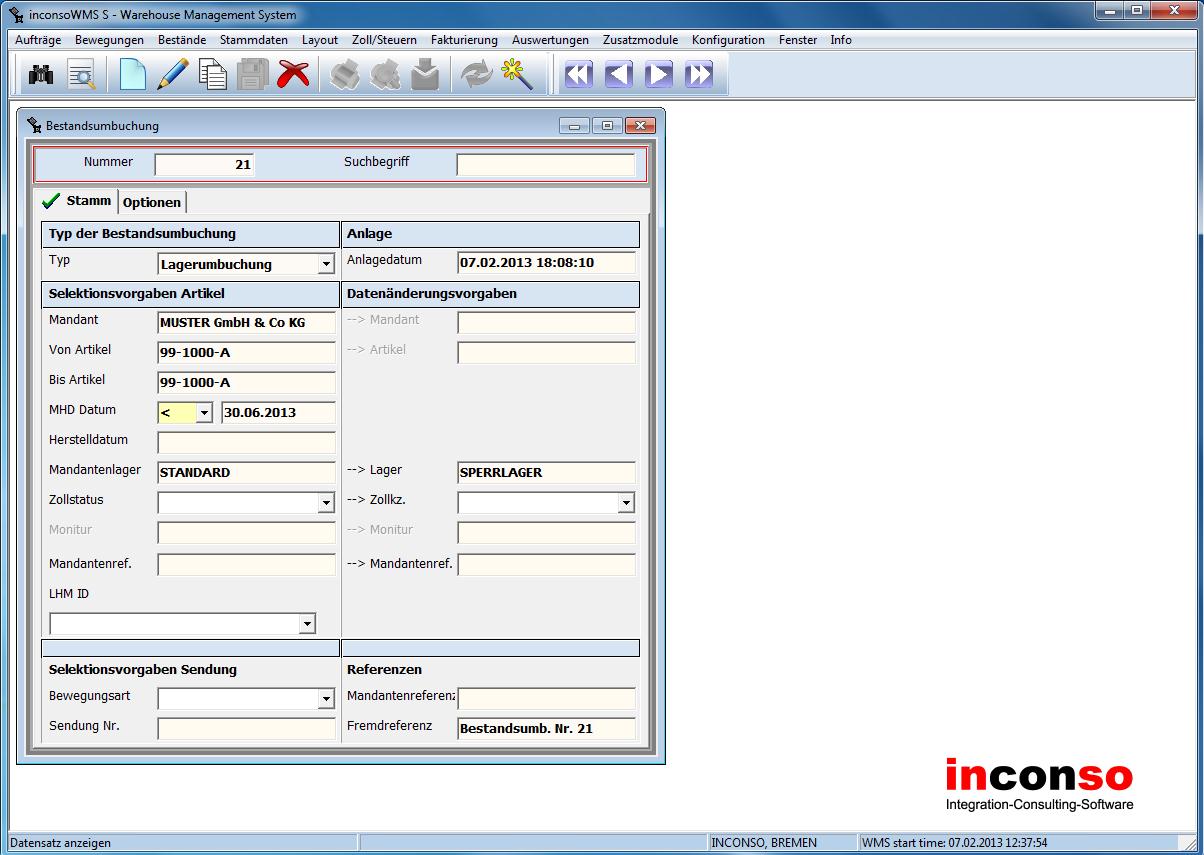1204x855 pixels.
Task: Jump to last record double-right arrow
Action: pos(699,75)
